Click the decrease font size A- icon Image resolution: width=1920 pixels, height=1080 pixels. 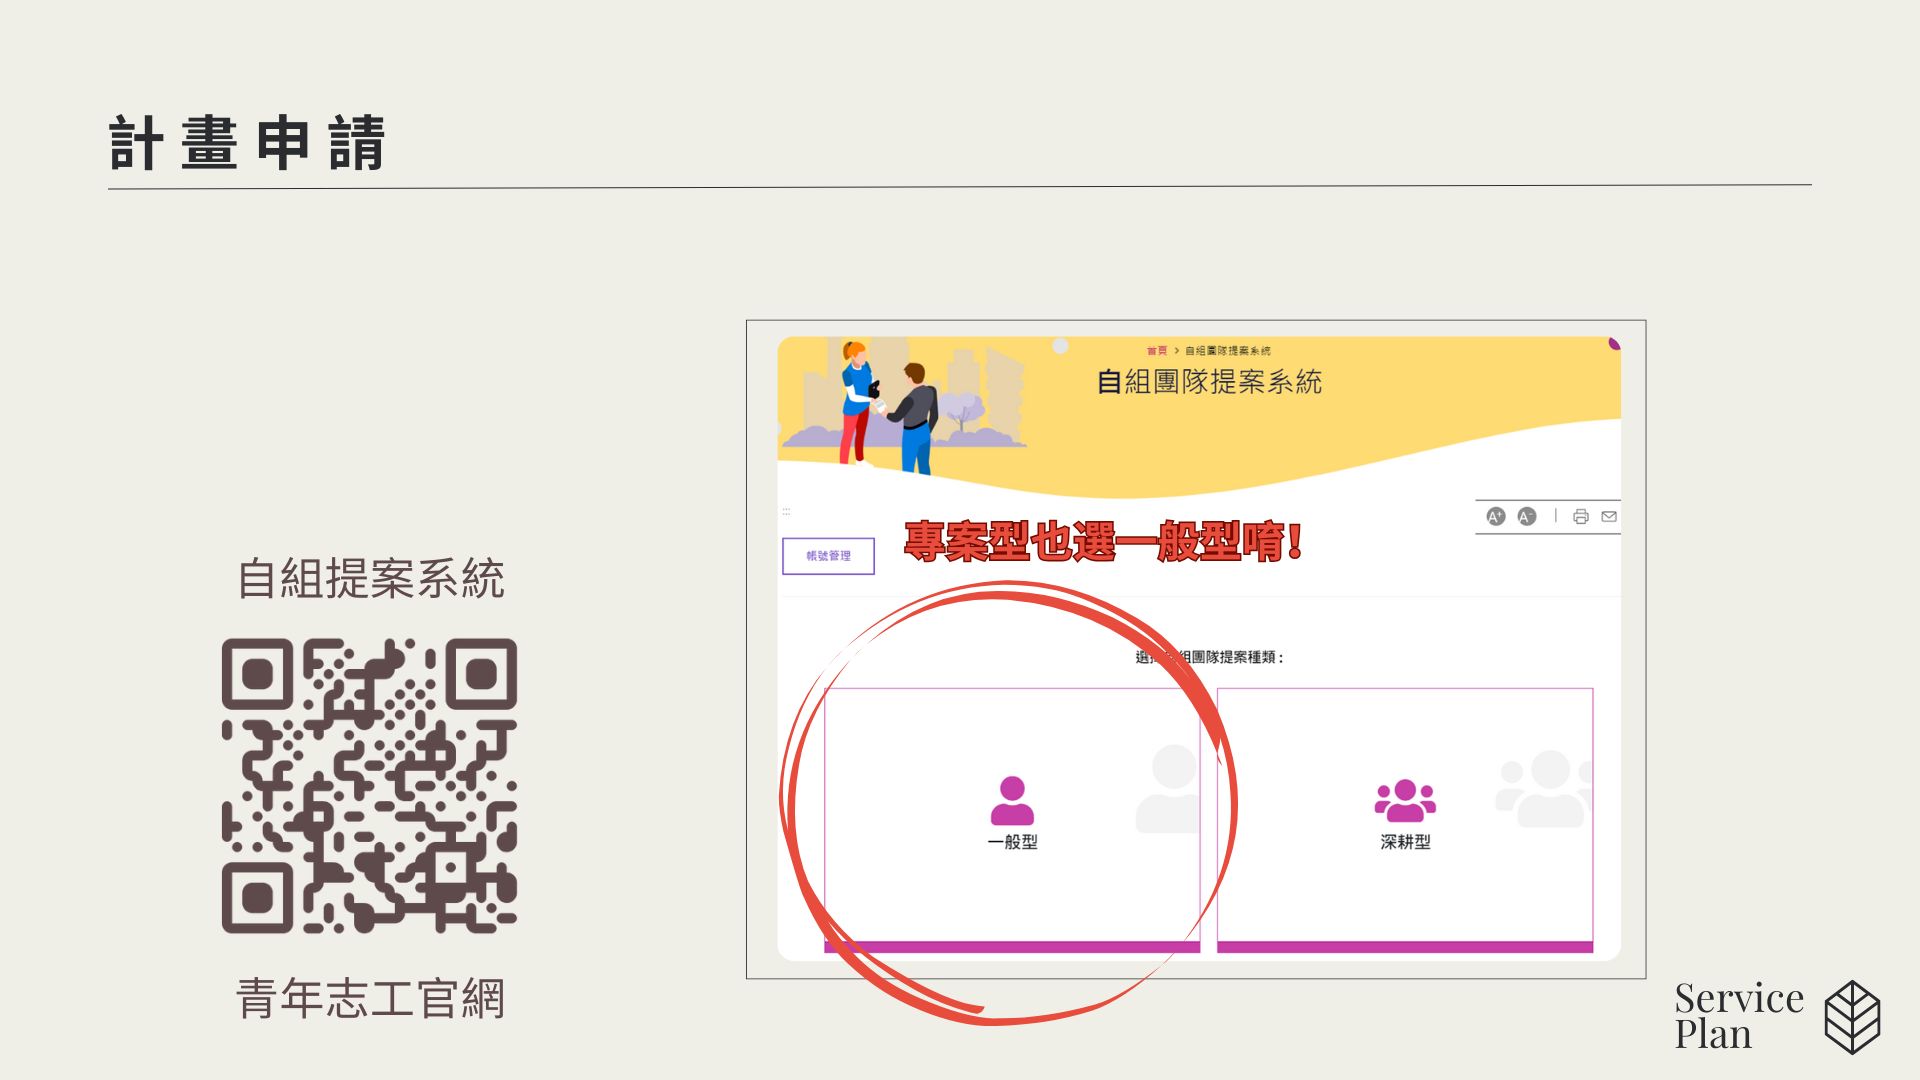point(1527,517)
